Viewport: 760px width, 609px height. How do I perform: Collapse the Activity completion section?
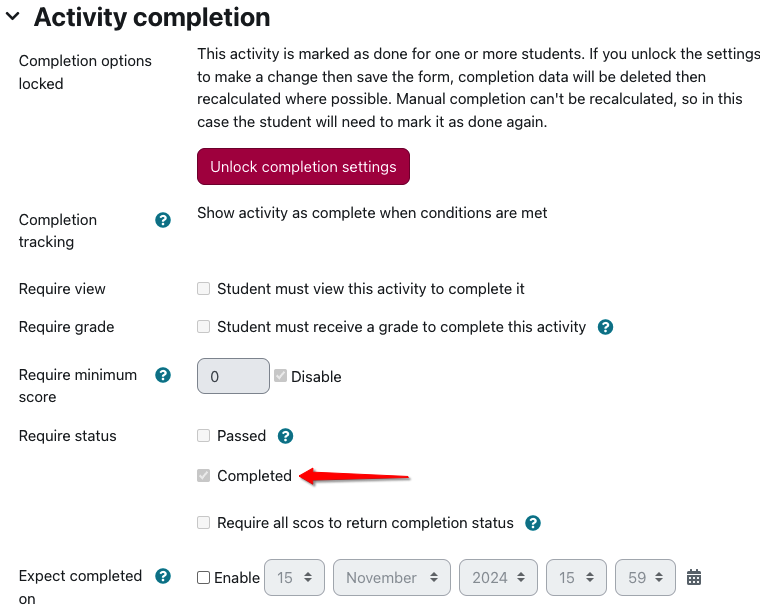coord(13,16)
